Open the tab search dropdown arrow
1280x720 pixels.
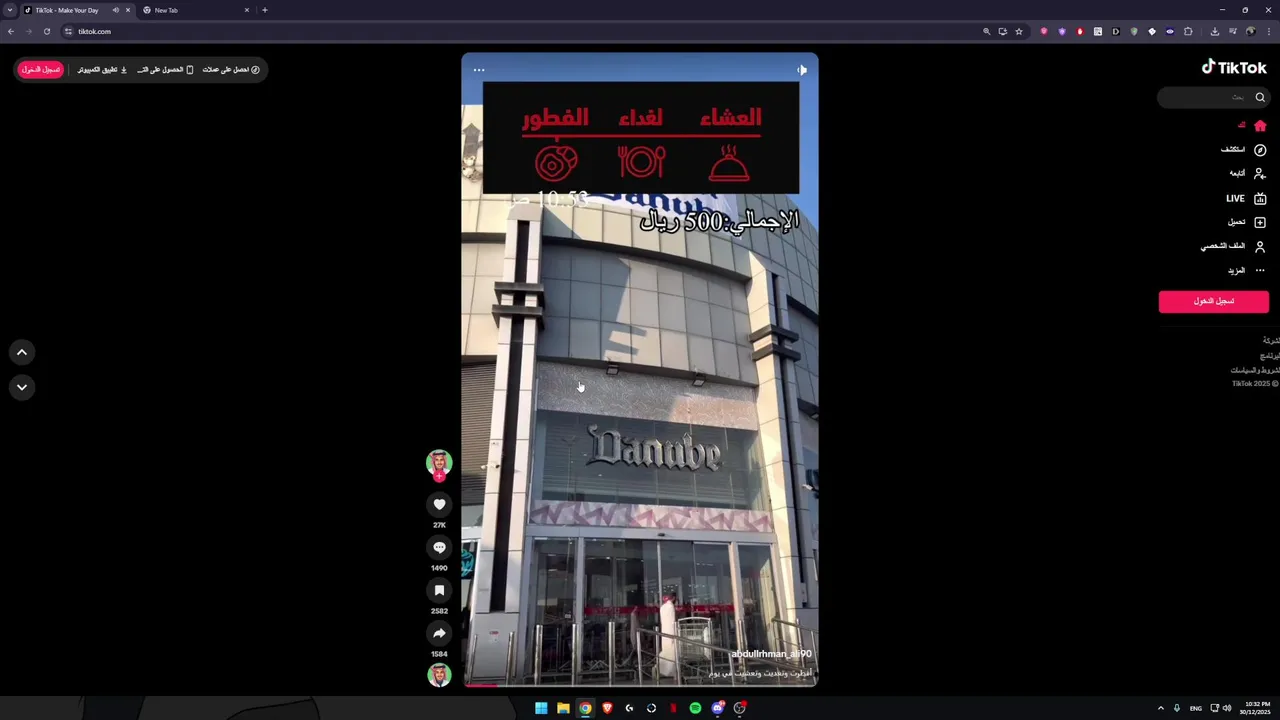(x=10, y=10)
